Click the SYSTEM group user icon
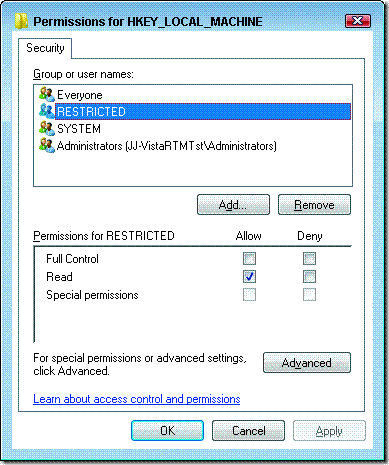 tap(47, 128)
